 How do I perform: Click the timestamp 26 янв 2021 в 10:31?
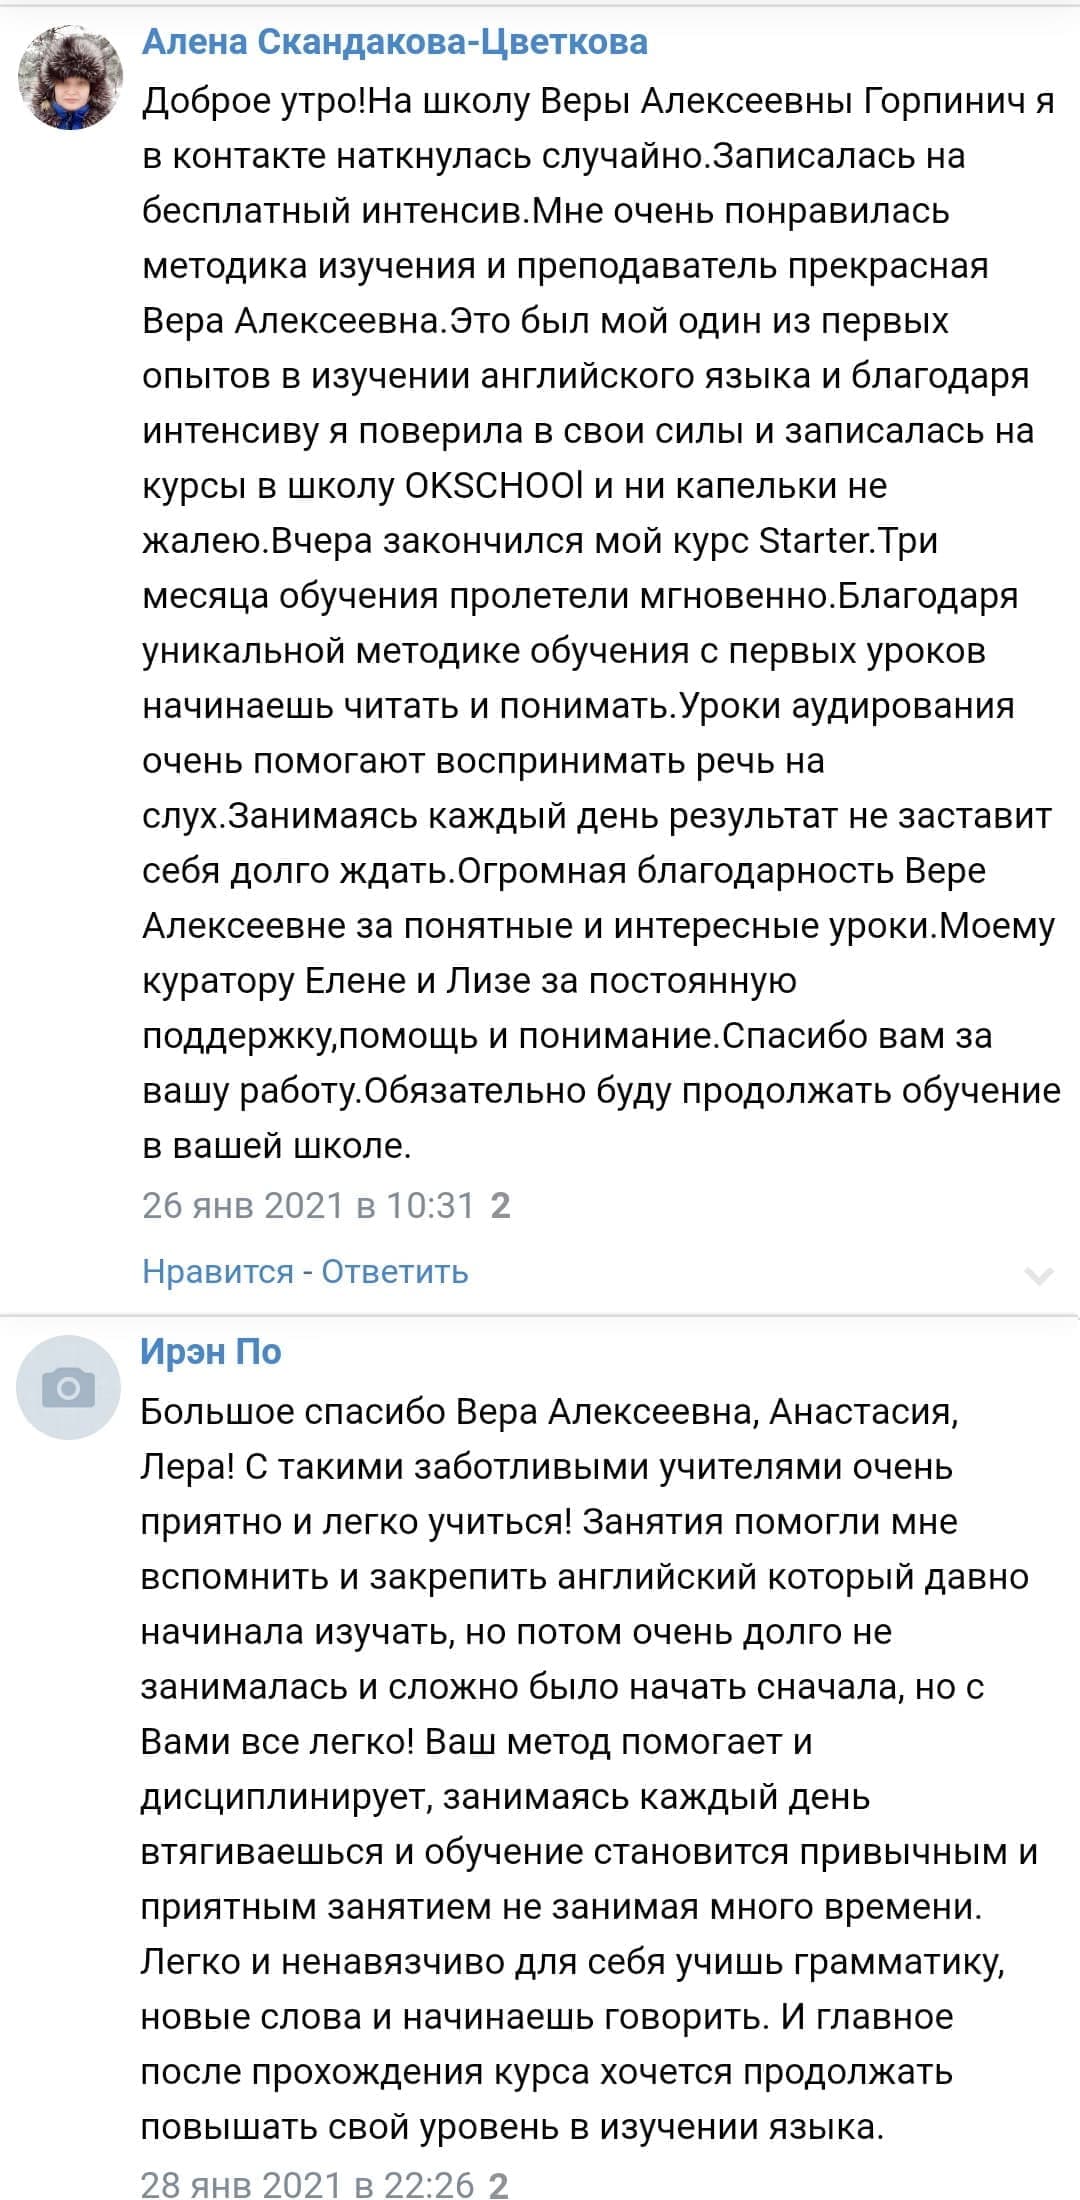pyautogui.click(x=308, y=1205)
